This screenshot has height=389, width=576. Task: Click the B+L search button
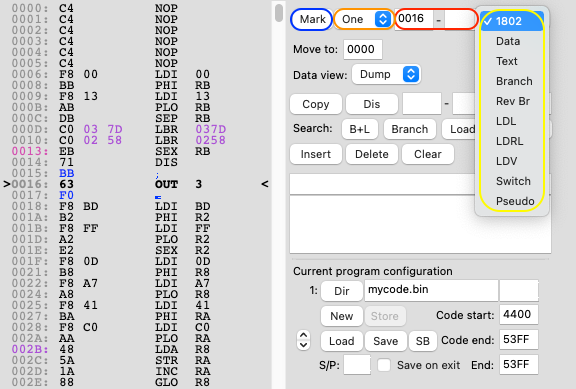[x=360, y=129]
